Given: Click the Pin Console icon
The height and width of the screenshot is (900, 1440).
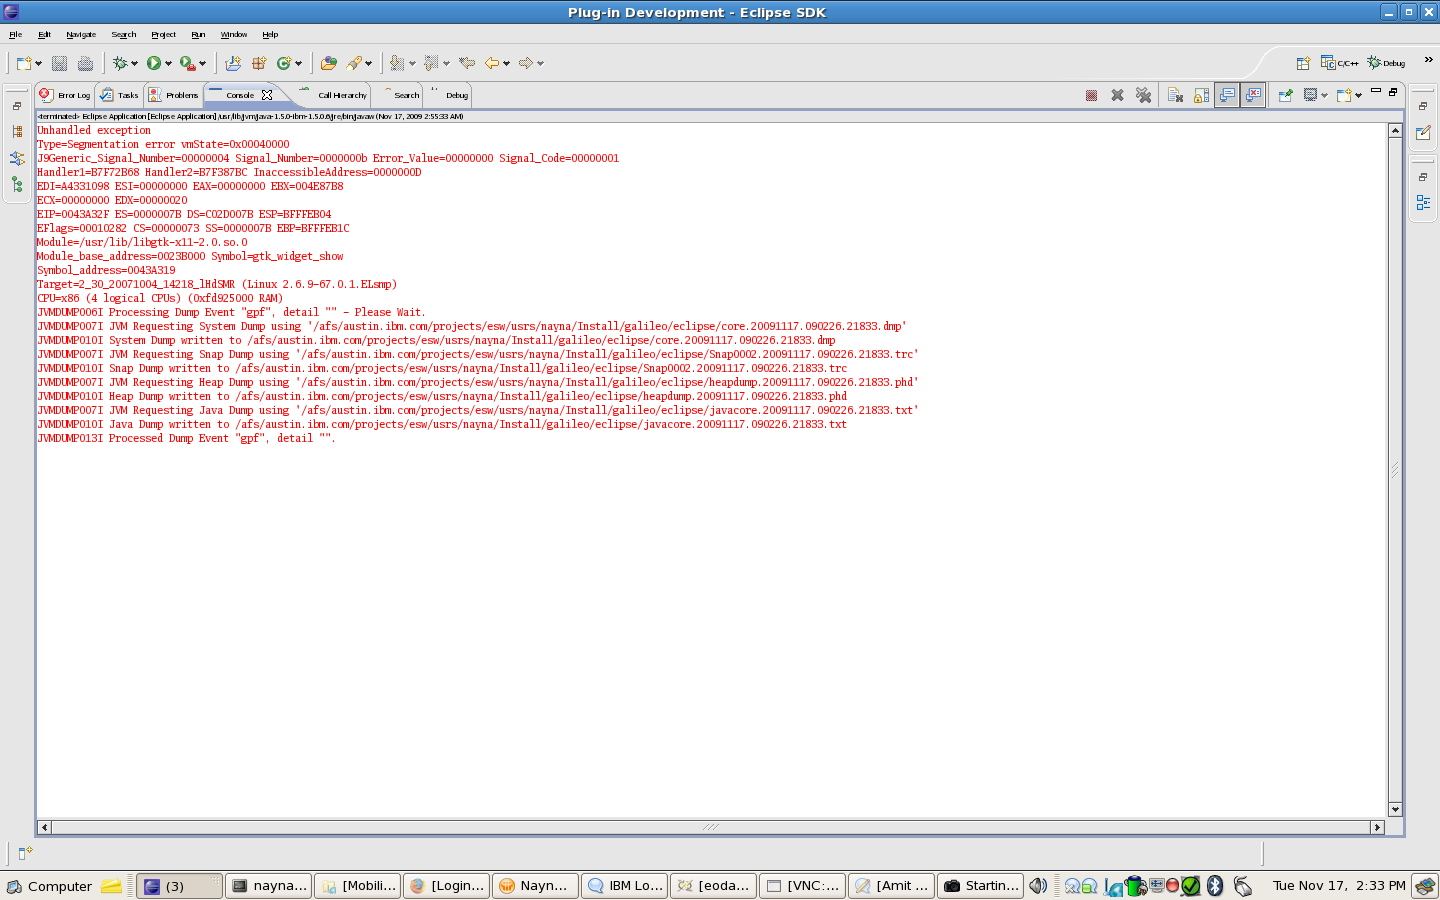Looking at the screenshot, I should [1285, 95].
